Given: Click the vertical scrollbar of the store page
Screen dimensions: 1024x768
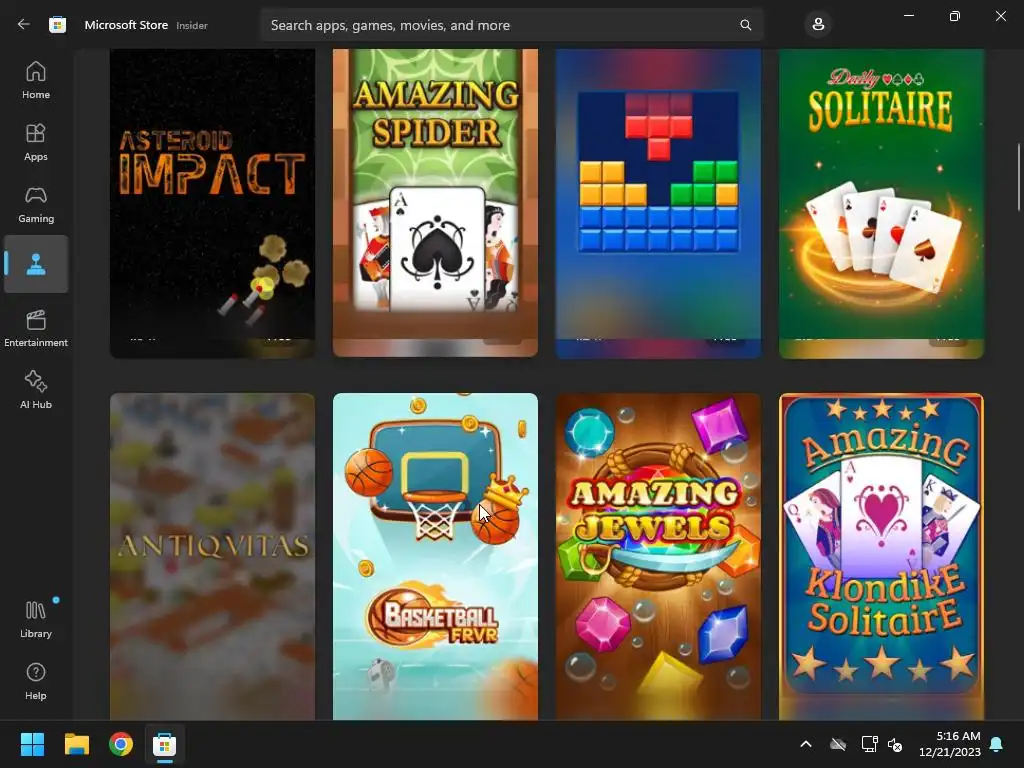Looking at the screenshot, I should [1018, 178].
